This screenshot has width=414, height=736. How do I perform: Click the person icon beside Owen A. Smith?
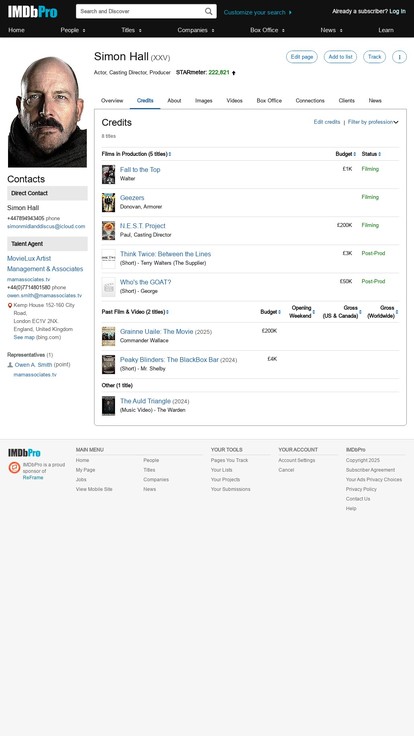(x=10, y=365)
